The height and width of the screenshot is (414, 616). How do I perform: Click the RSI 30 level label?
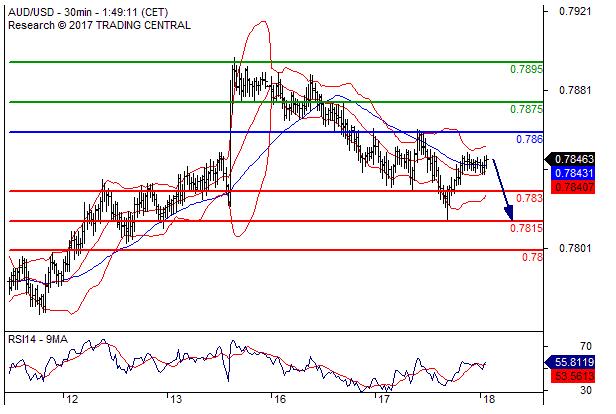[x=586, y=390]
